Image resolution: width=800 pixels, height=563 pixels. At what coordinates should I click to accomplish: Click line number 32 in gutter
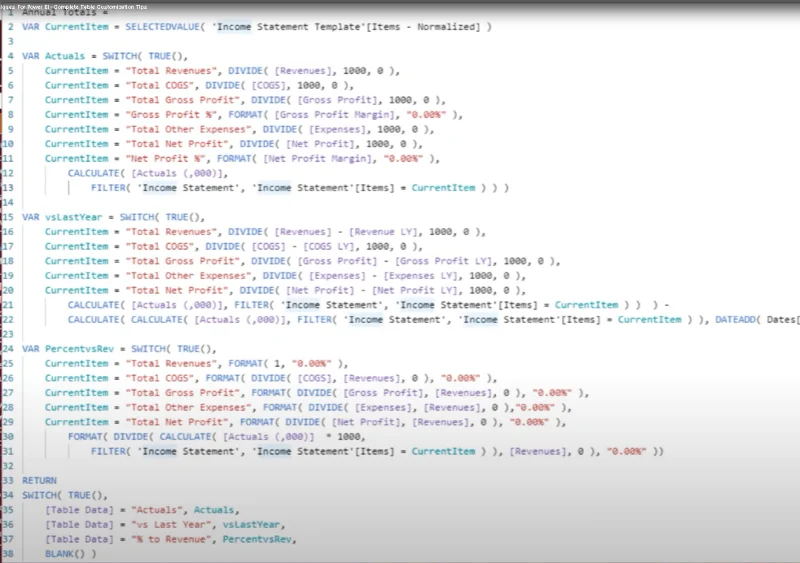[x=8, y=466]
